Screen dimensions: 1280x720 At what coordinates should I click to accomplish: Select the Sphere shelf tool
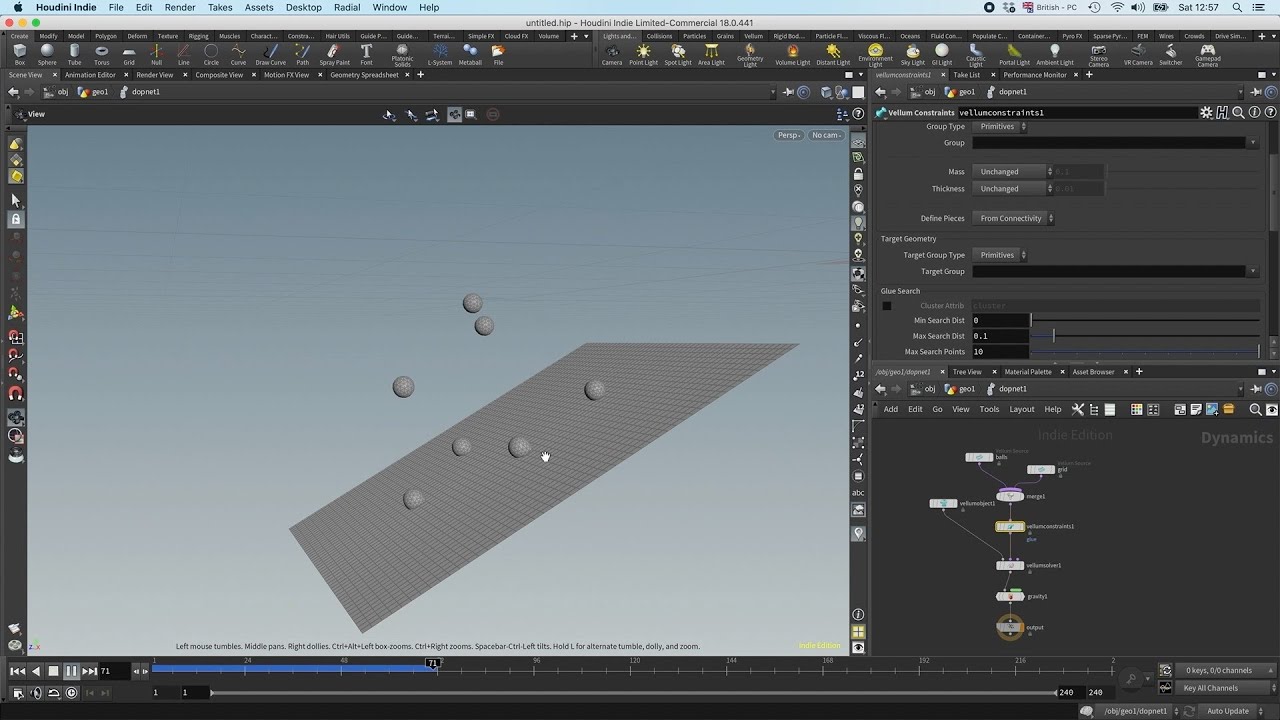[x=47, y=54]
